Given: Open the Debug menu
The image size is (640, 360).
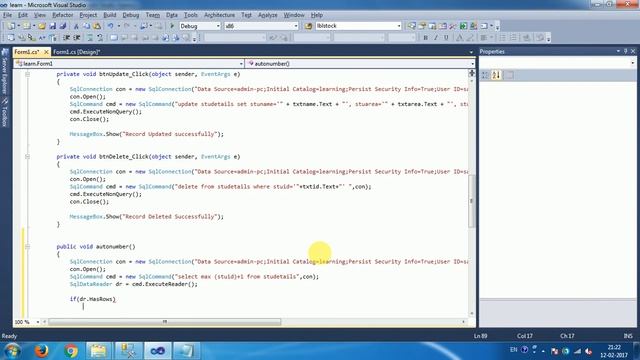Looking at the screenshot, I should [x=131, y=15].
